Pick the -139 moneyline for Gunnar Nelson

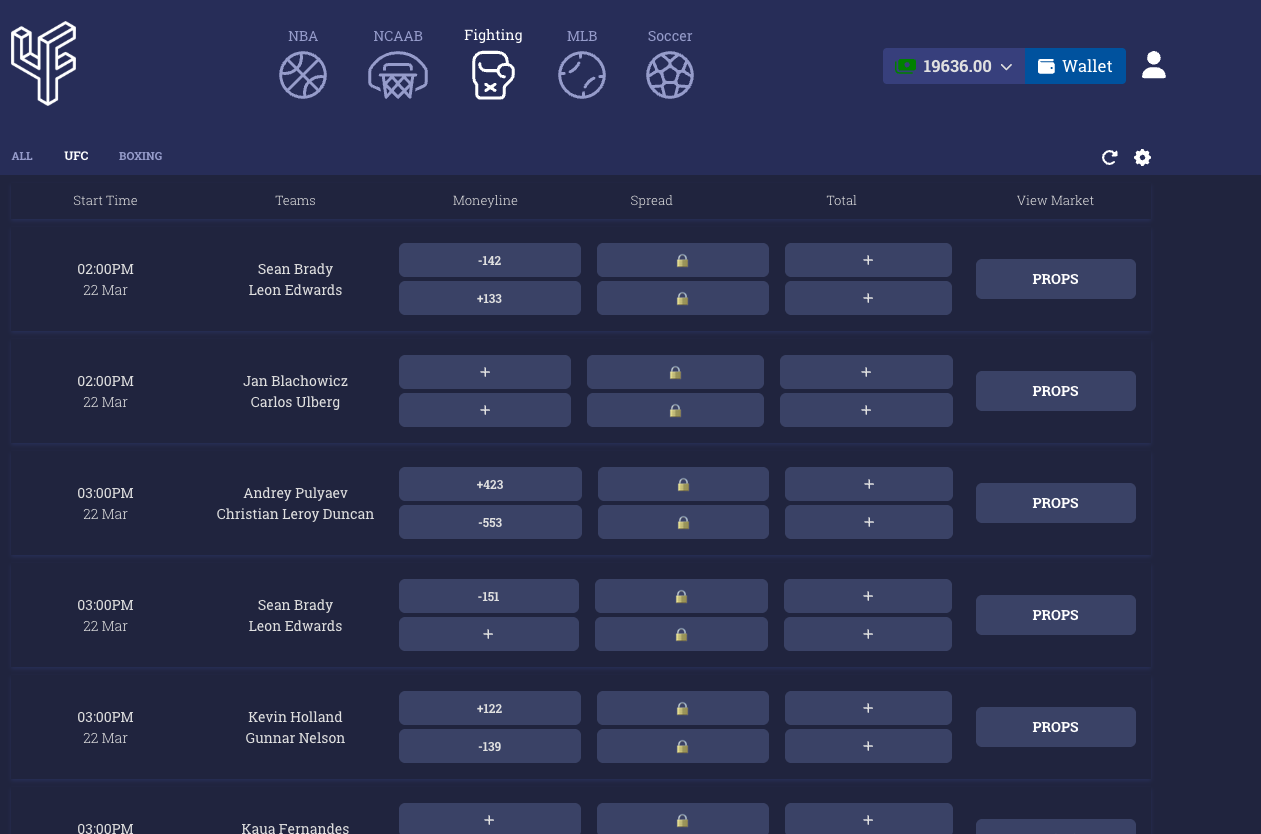click(490, 746)
